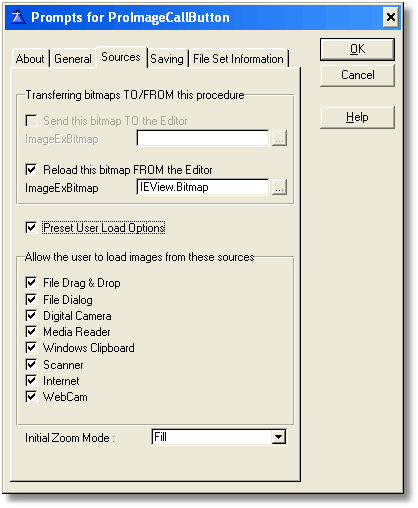Uncheck the Digital Camera source
This screenshot has width=418, height=508.
point(31,315)
